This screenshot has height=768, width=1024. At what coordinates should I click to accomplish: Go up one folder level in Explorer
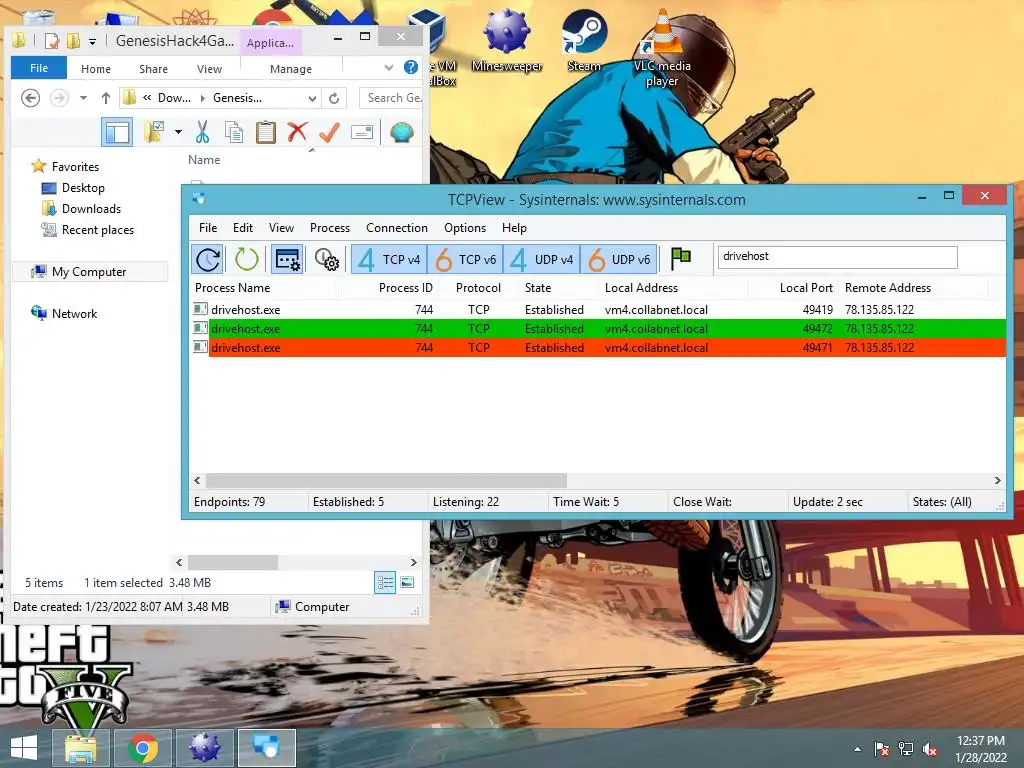(x=106, y=98)
